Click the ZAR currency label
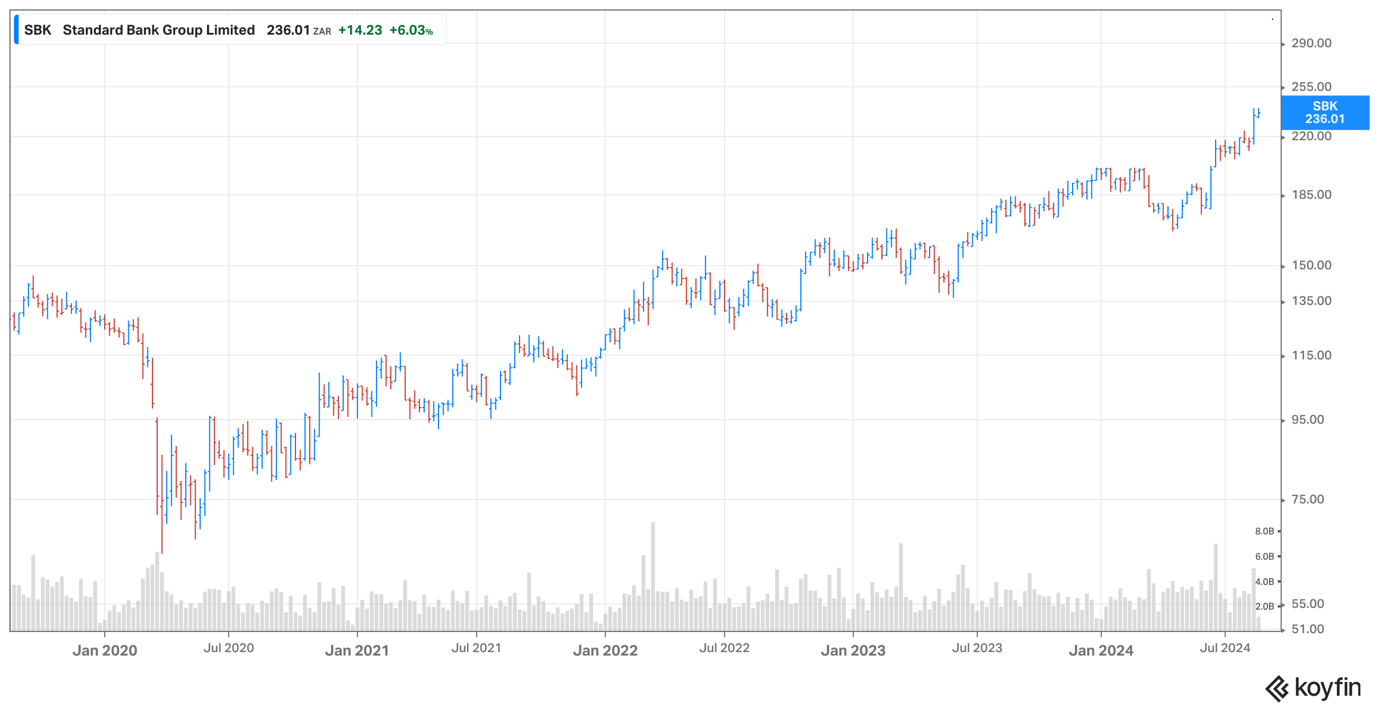Image resolution: width=1379 pixels, height=712 pixels. pyautogui.click(x=322, y=32)
